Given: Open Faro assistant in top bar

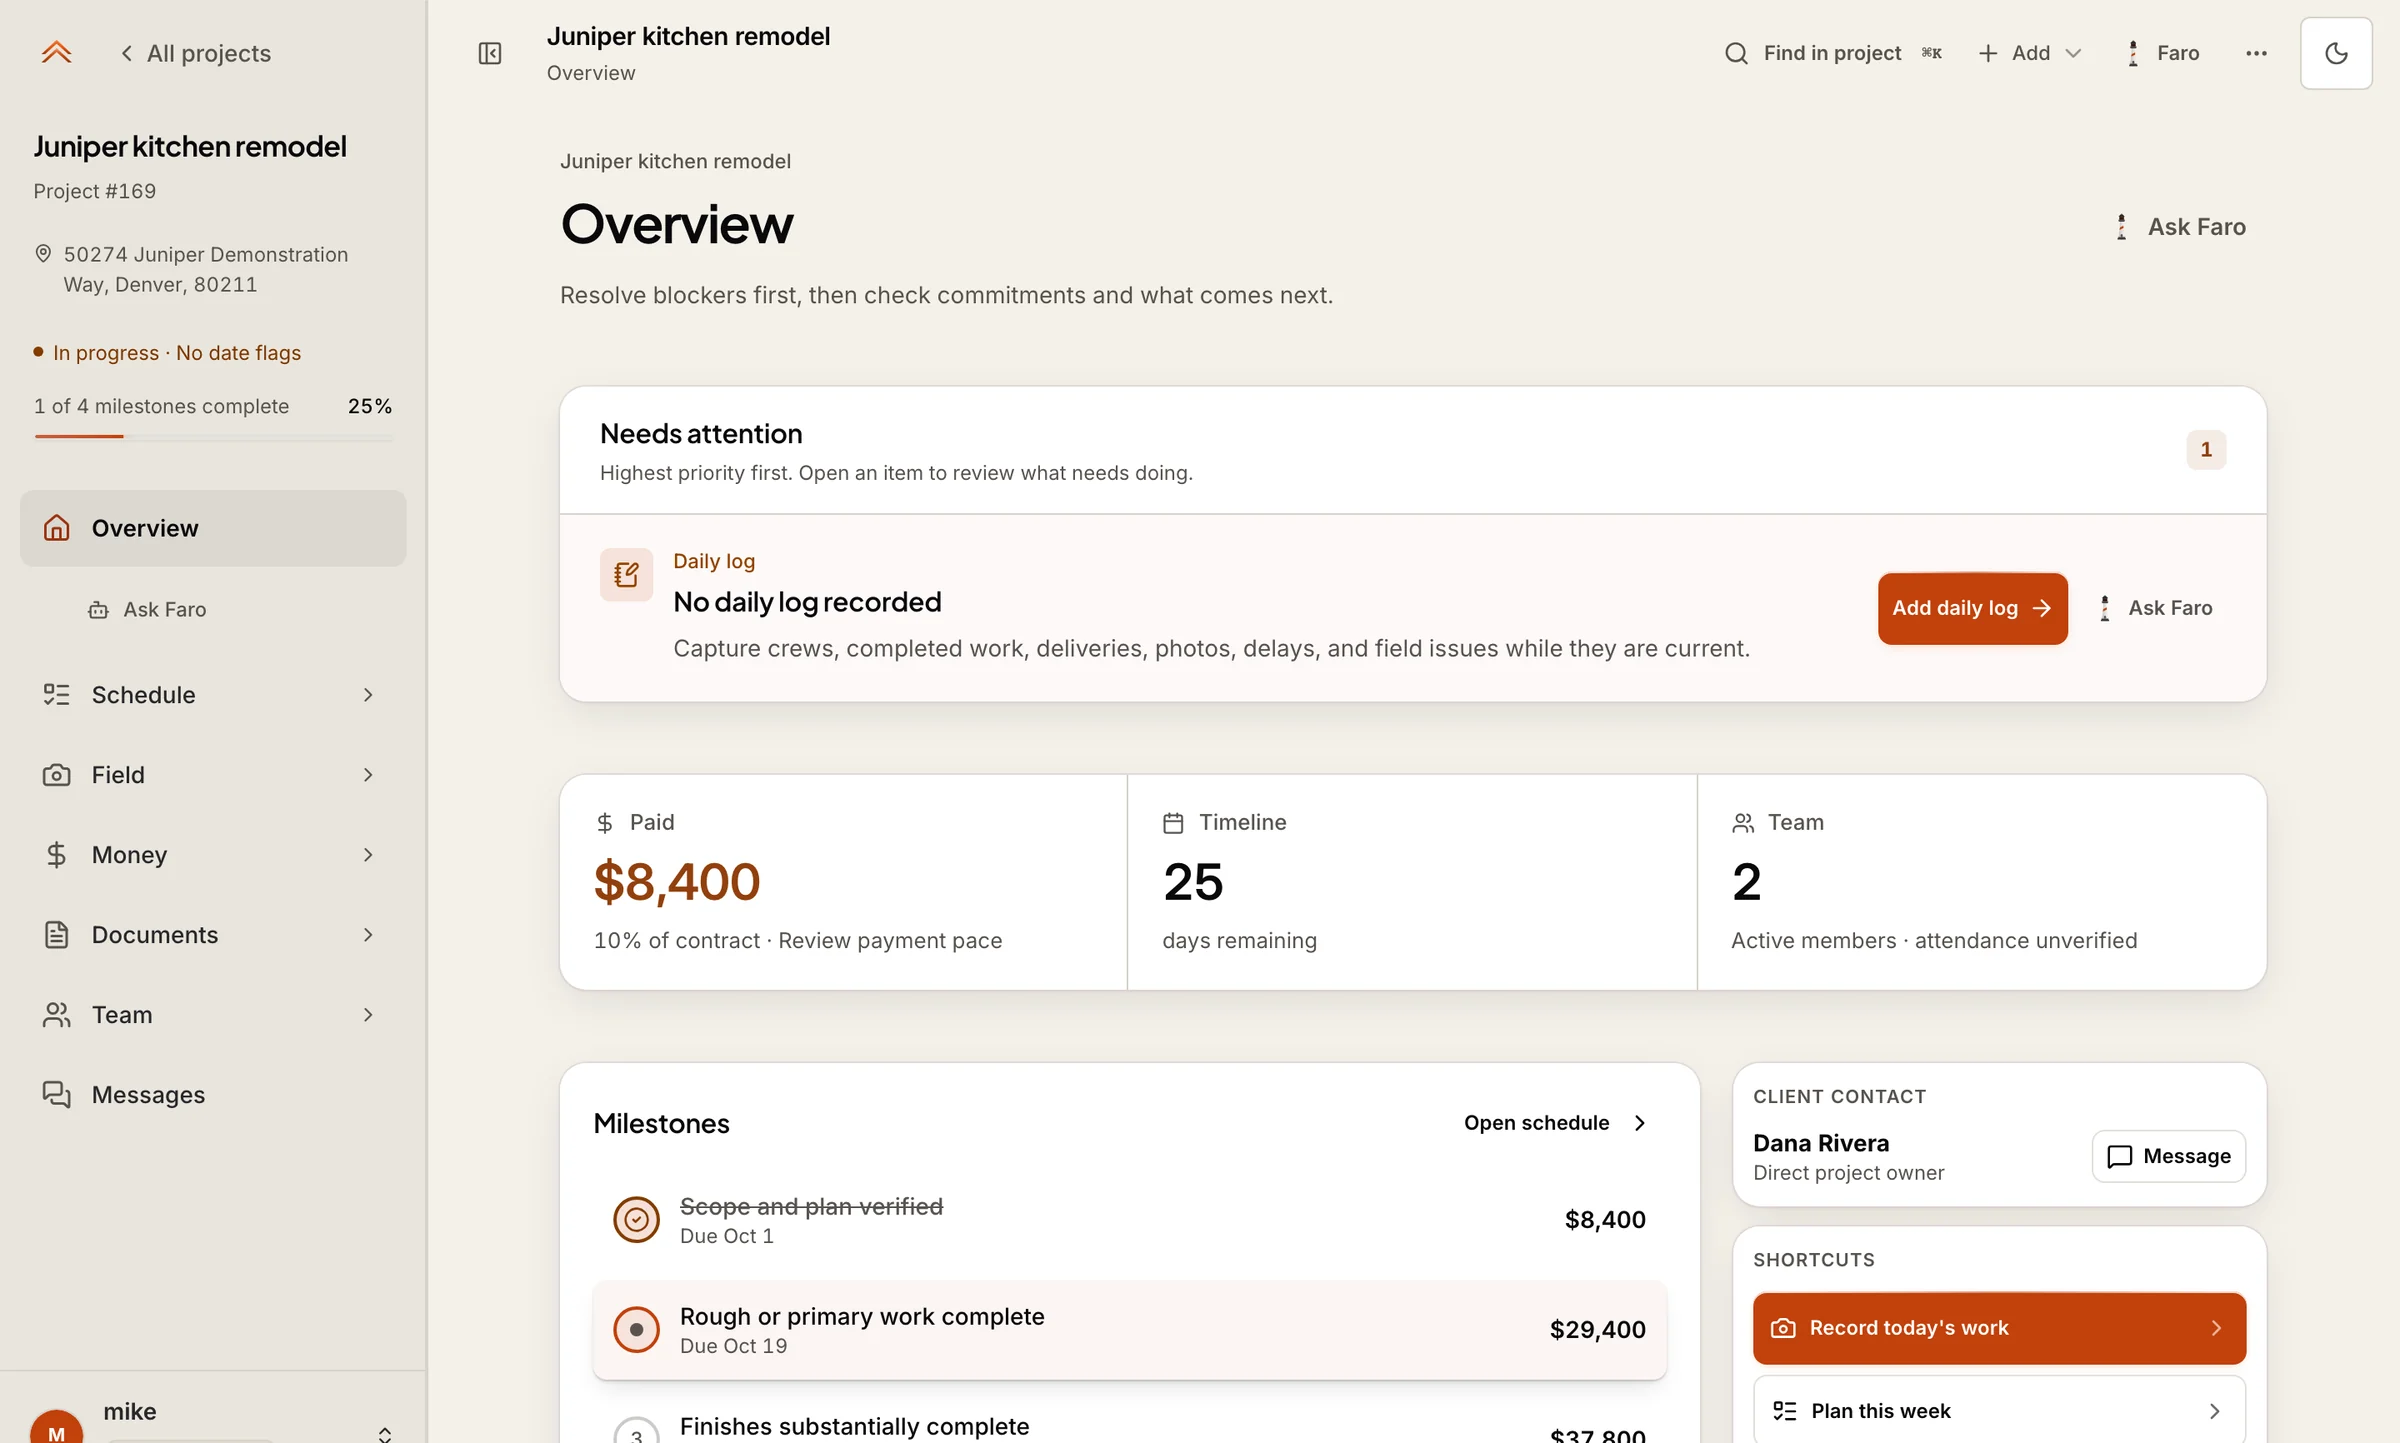Looking at the screenshot, I should (2163, 53).
